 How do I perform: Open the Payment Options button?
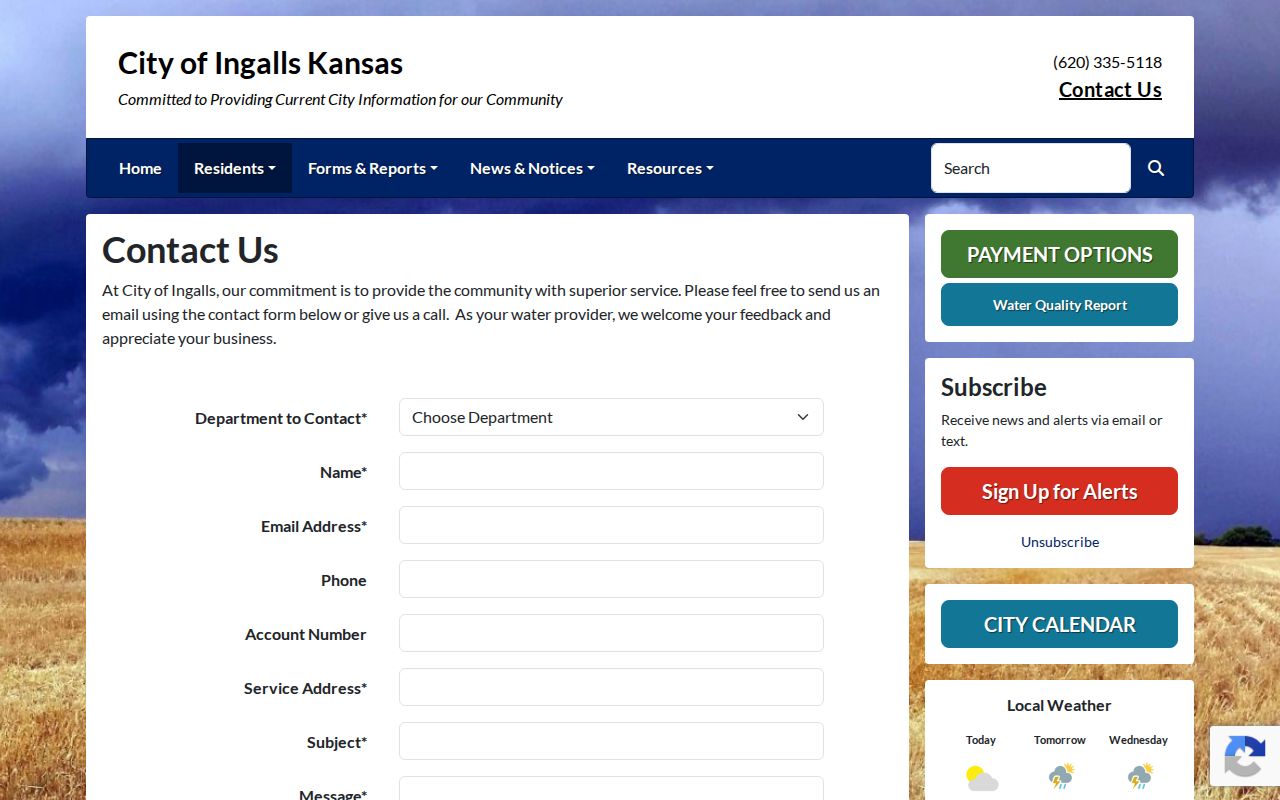(x=1059, y=254)
